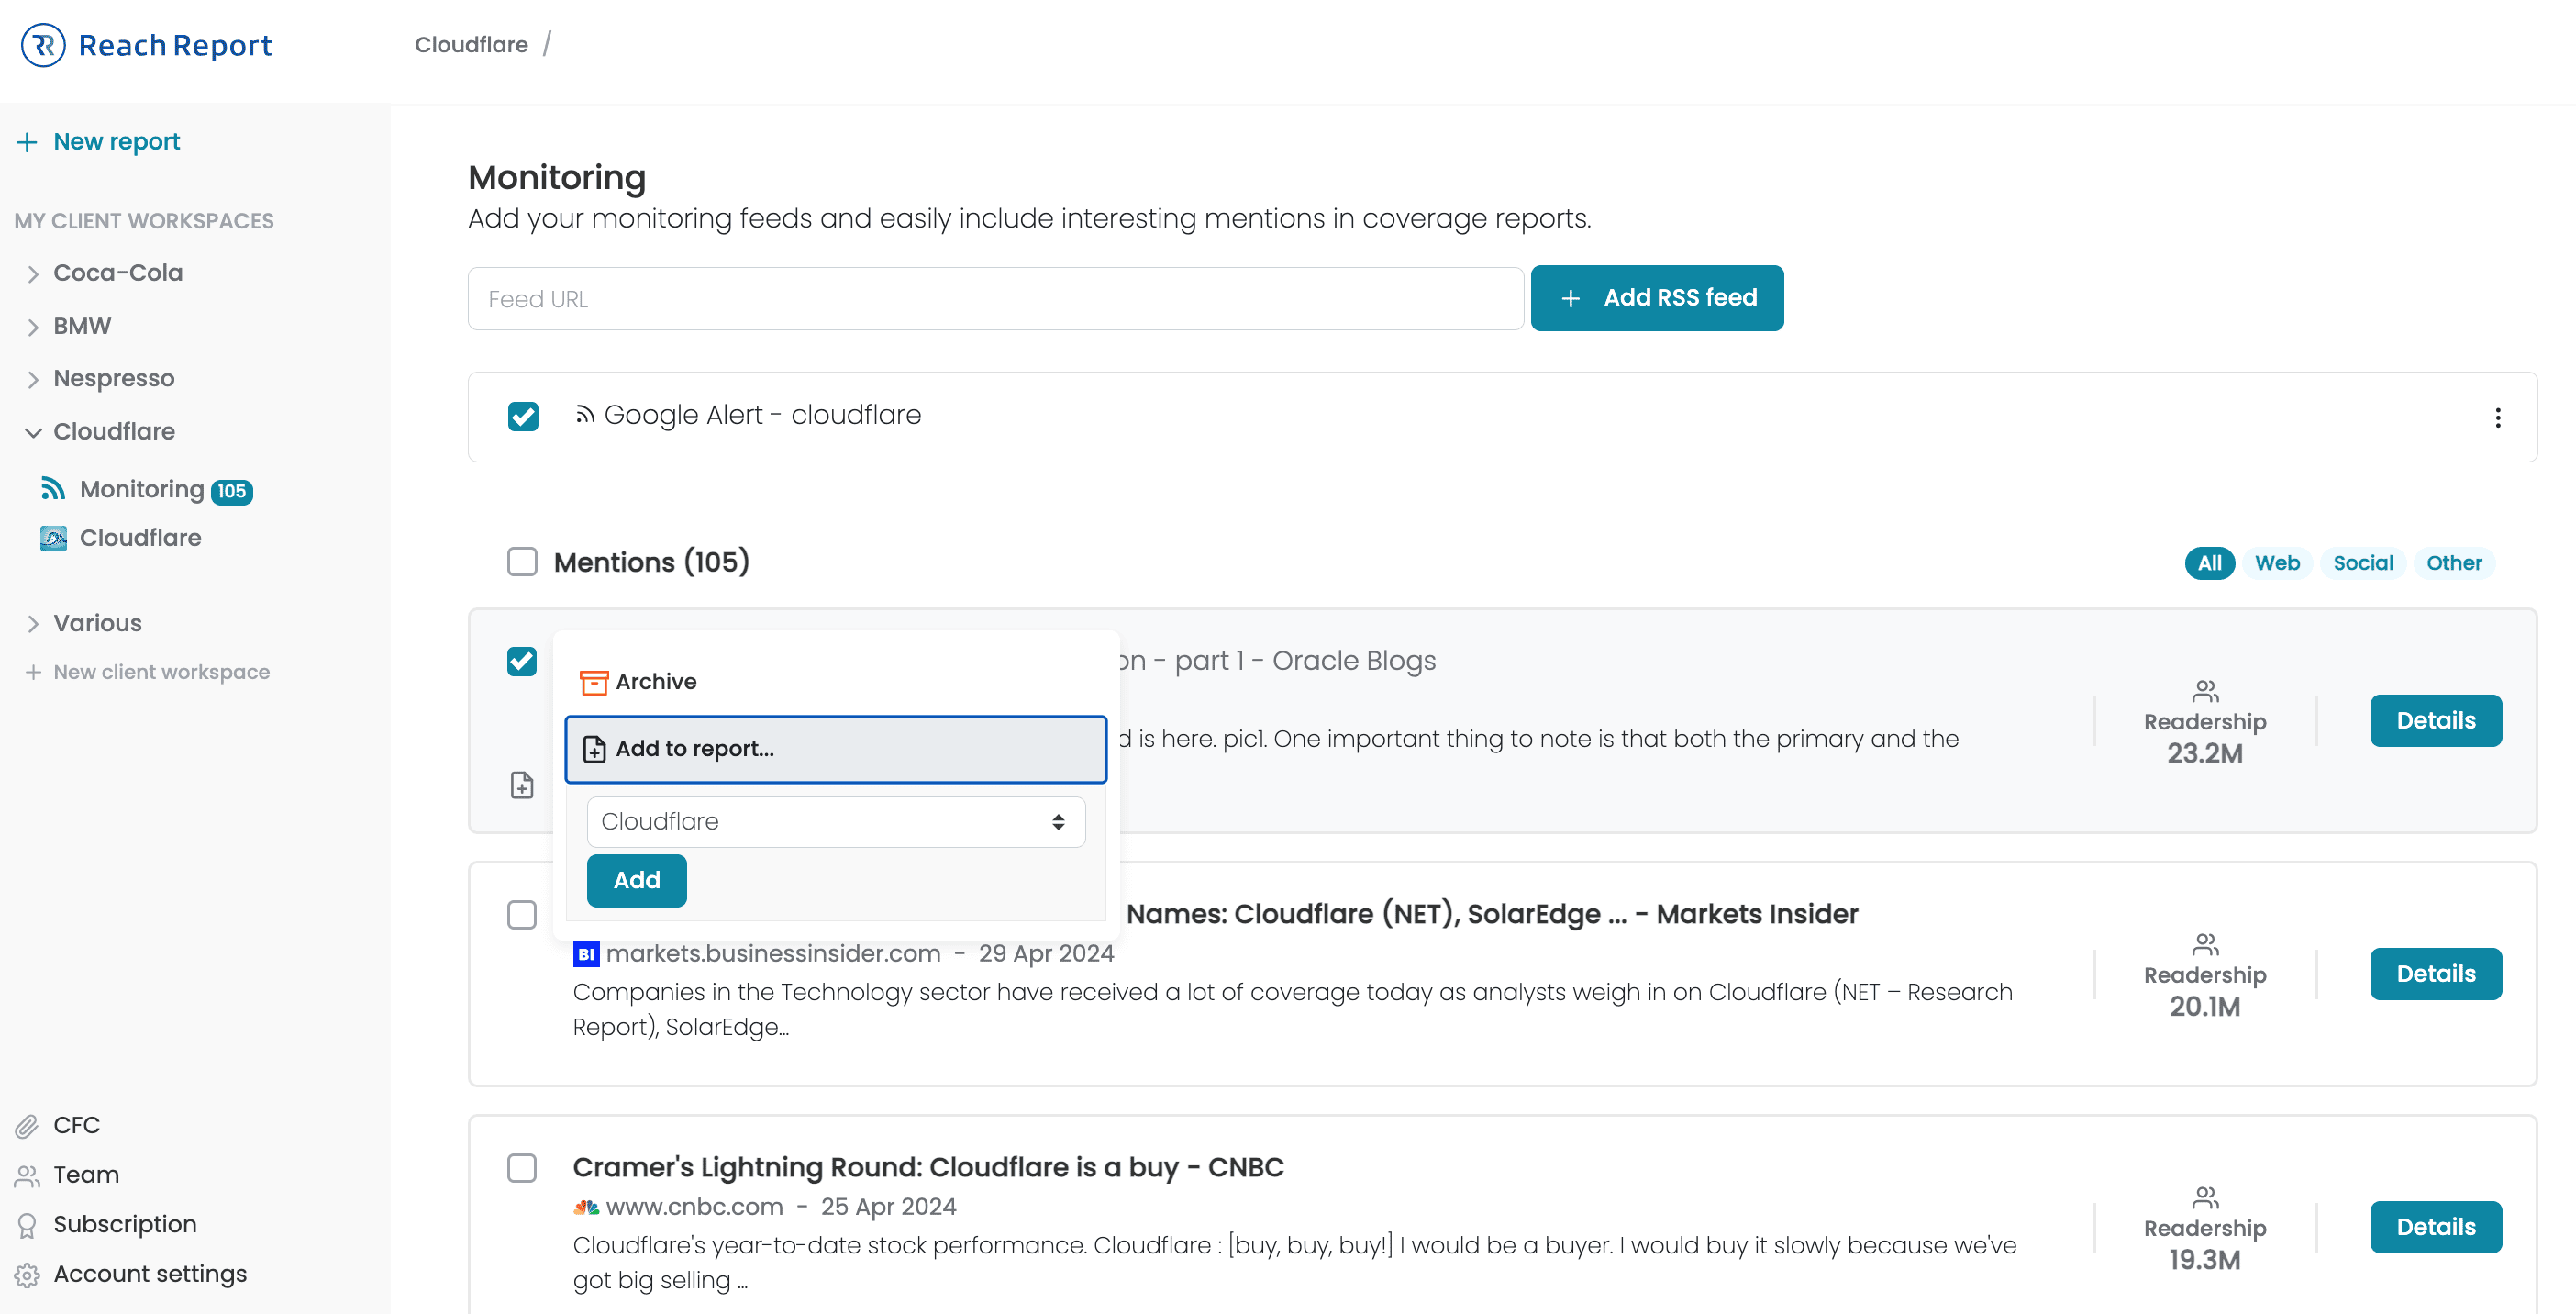Screen dimensions: 2576x1314
Task: Click the readership icon for 19.3M mention
Action: 2205,1197
